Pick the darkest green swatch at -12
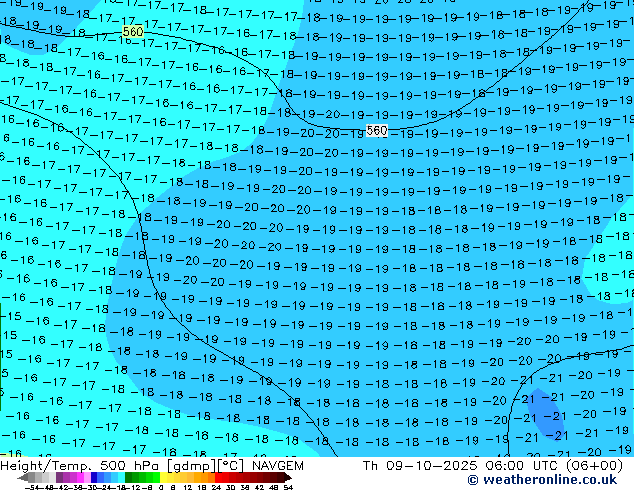The image size is (634, 490). tap(128, 477)
